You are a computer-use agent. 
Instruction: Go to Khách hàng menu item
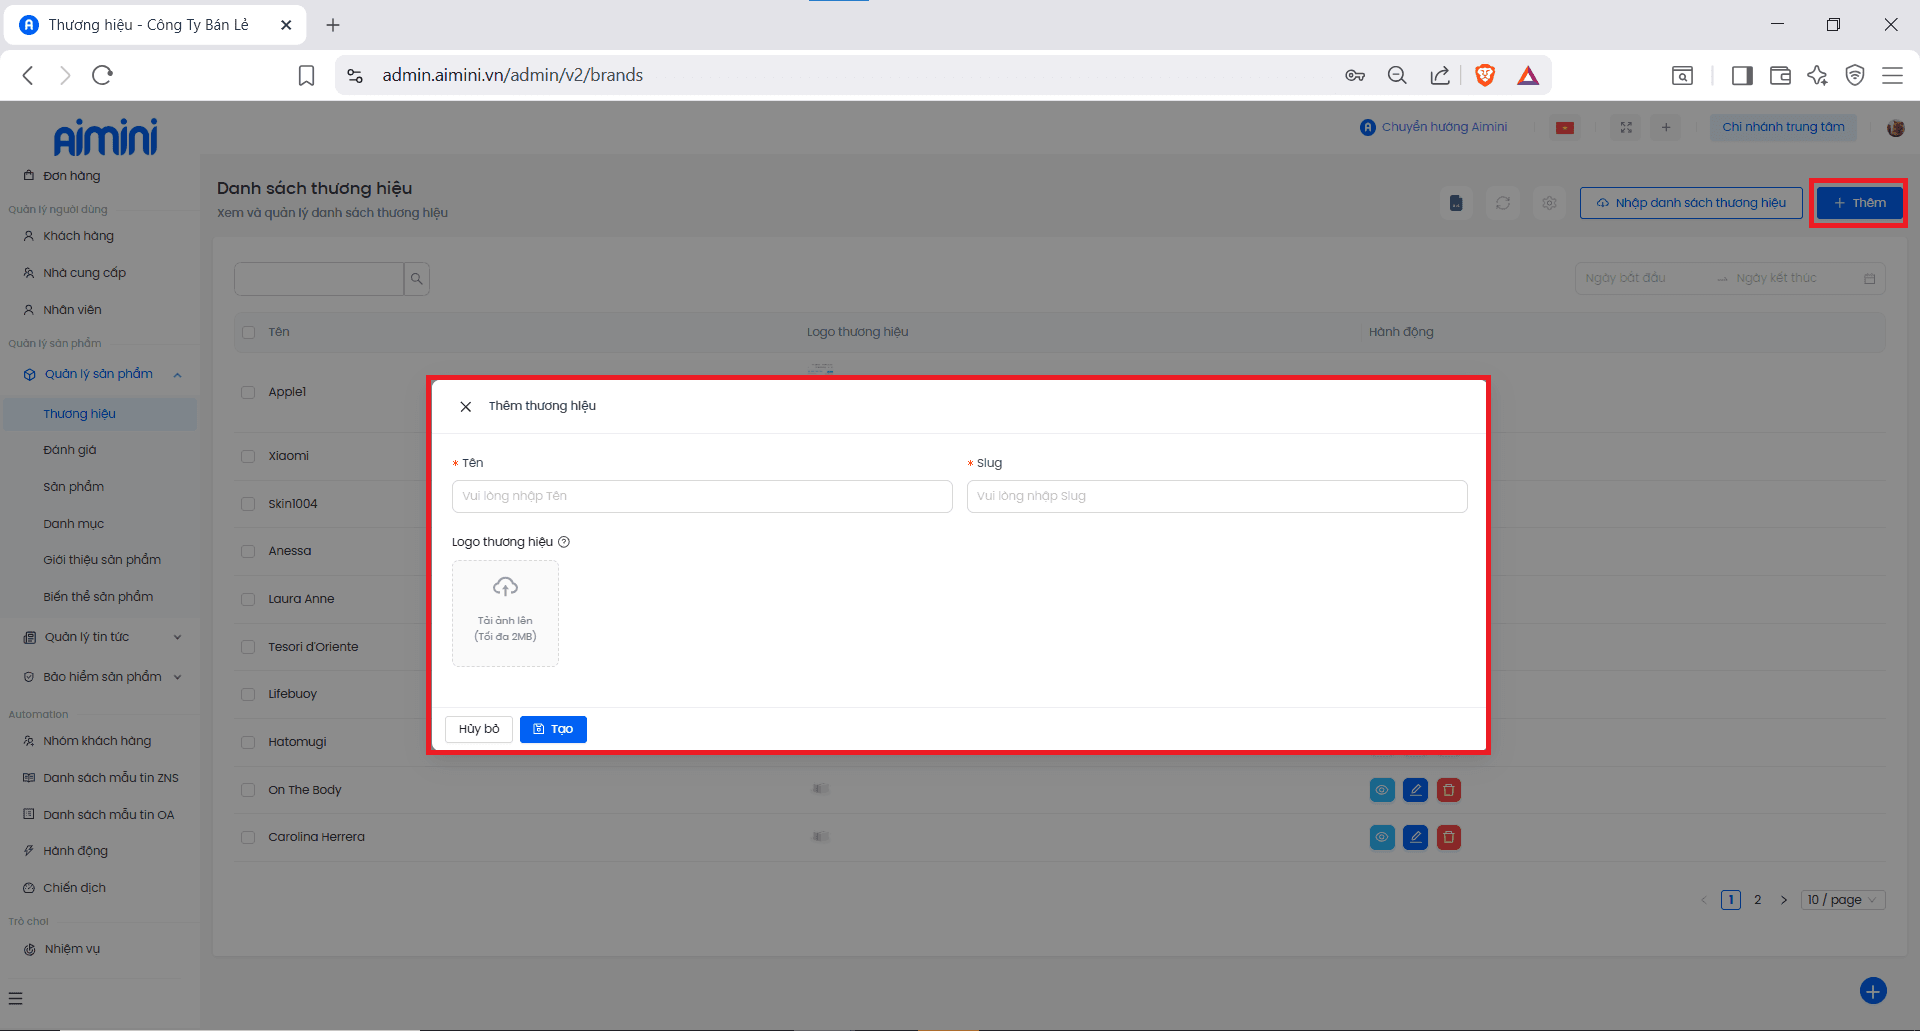point(78,236)
